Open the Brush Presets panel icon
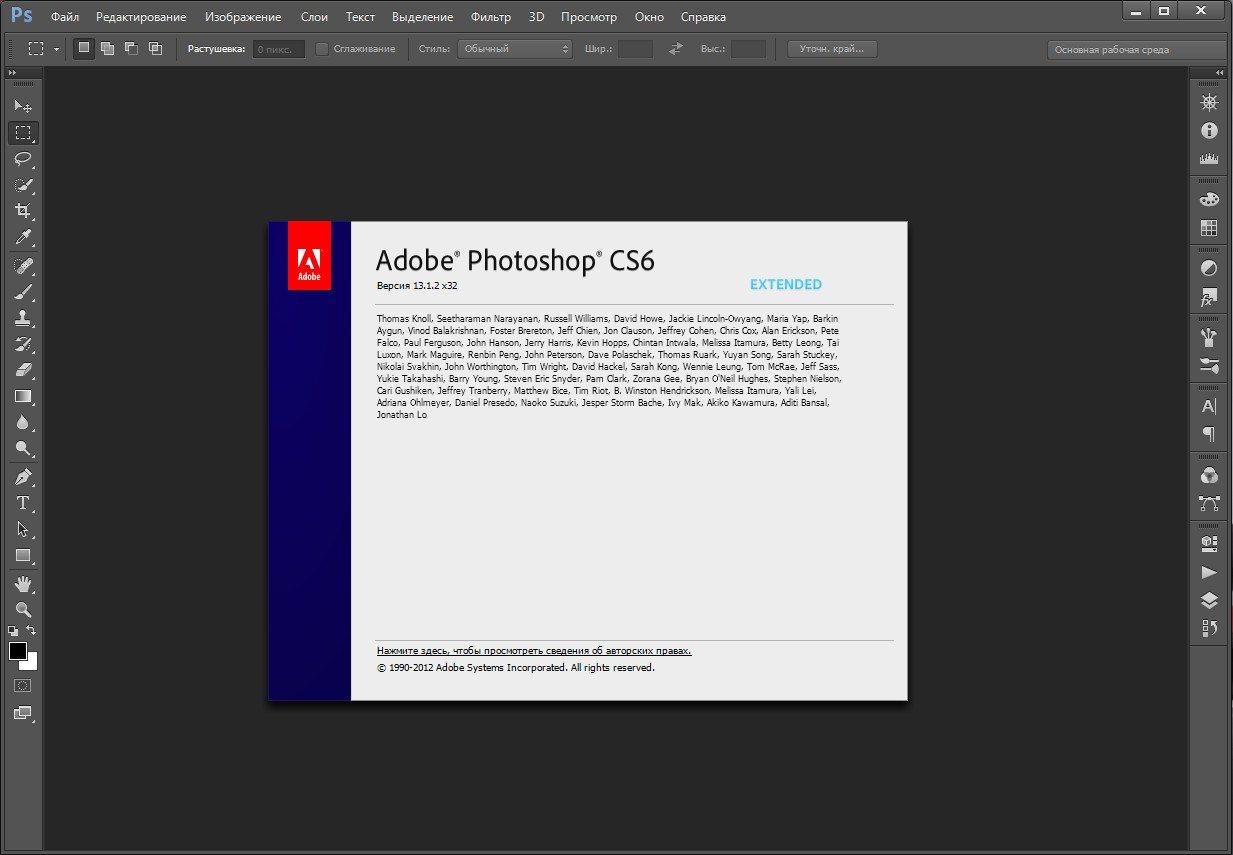 [x=1209, y=365]
